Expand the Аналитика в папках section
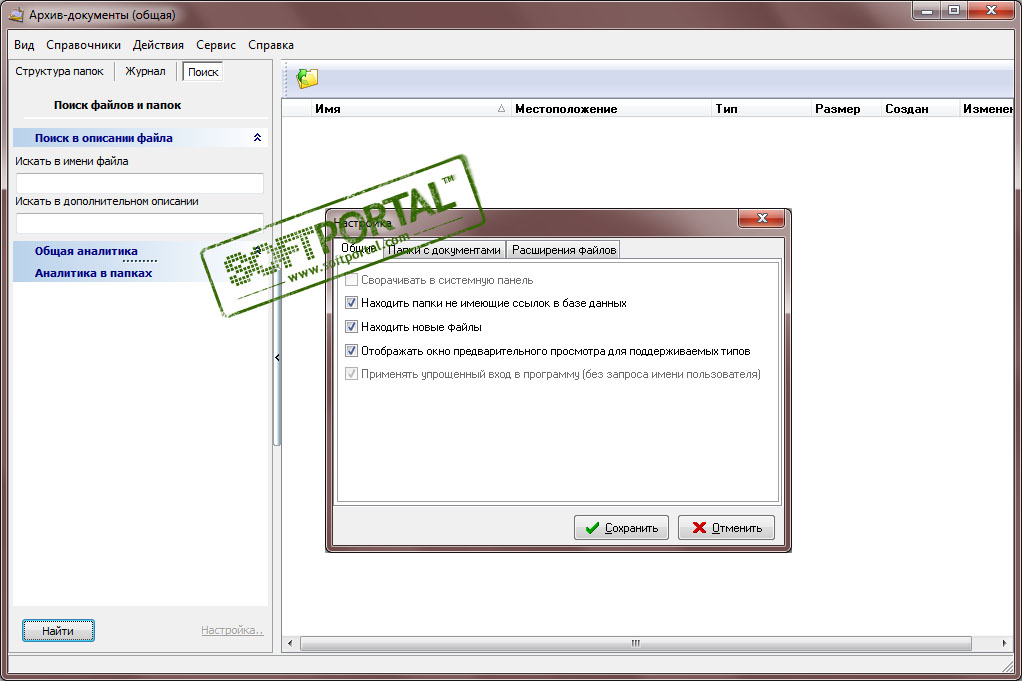 [93, 273]
